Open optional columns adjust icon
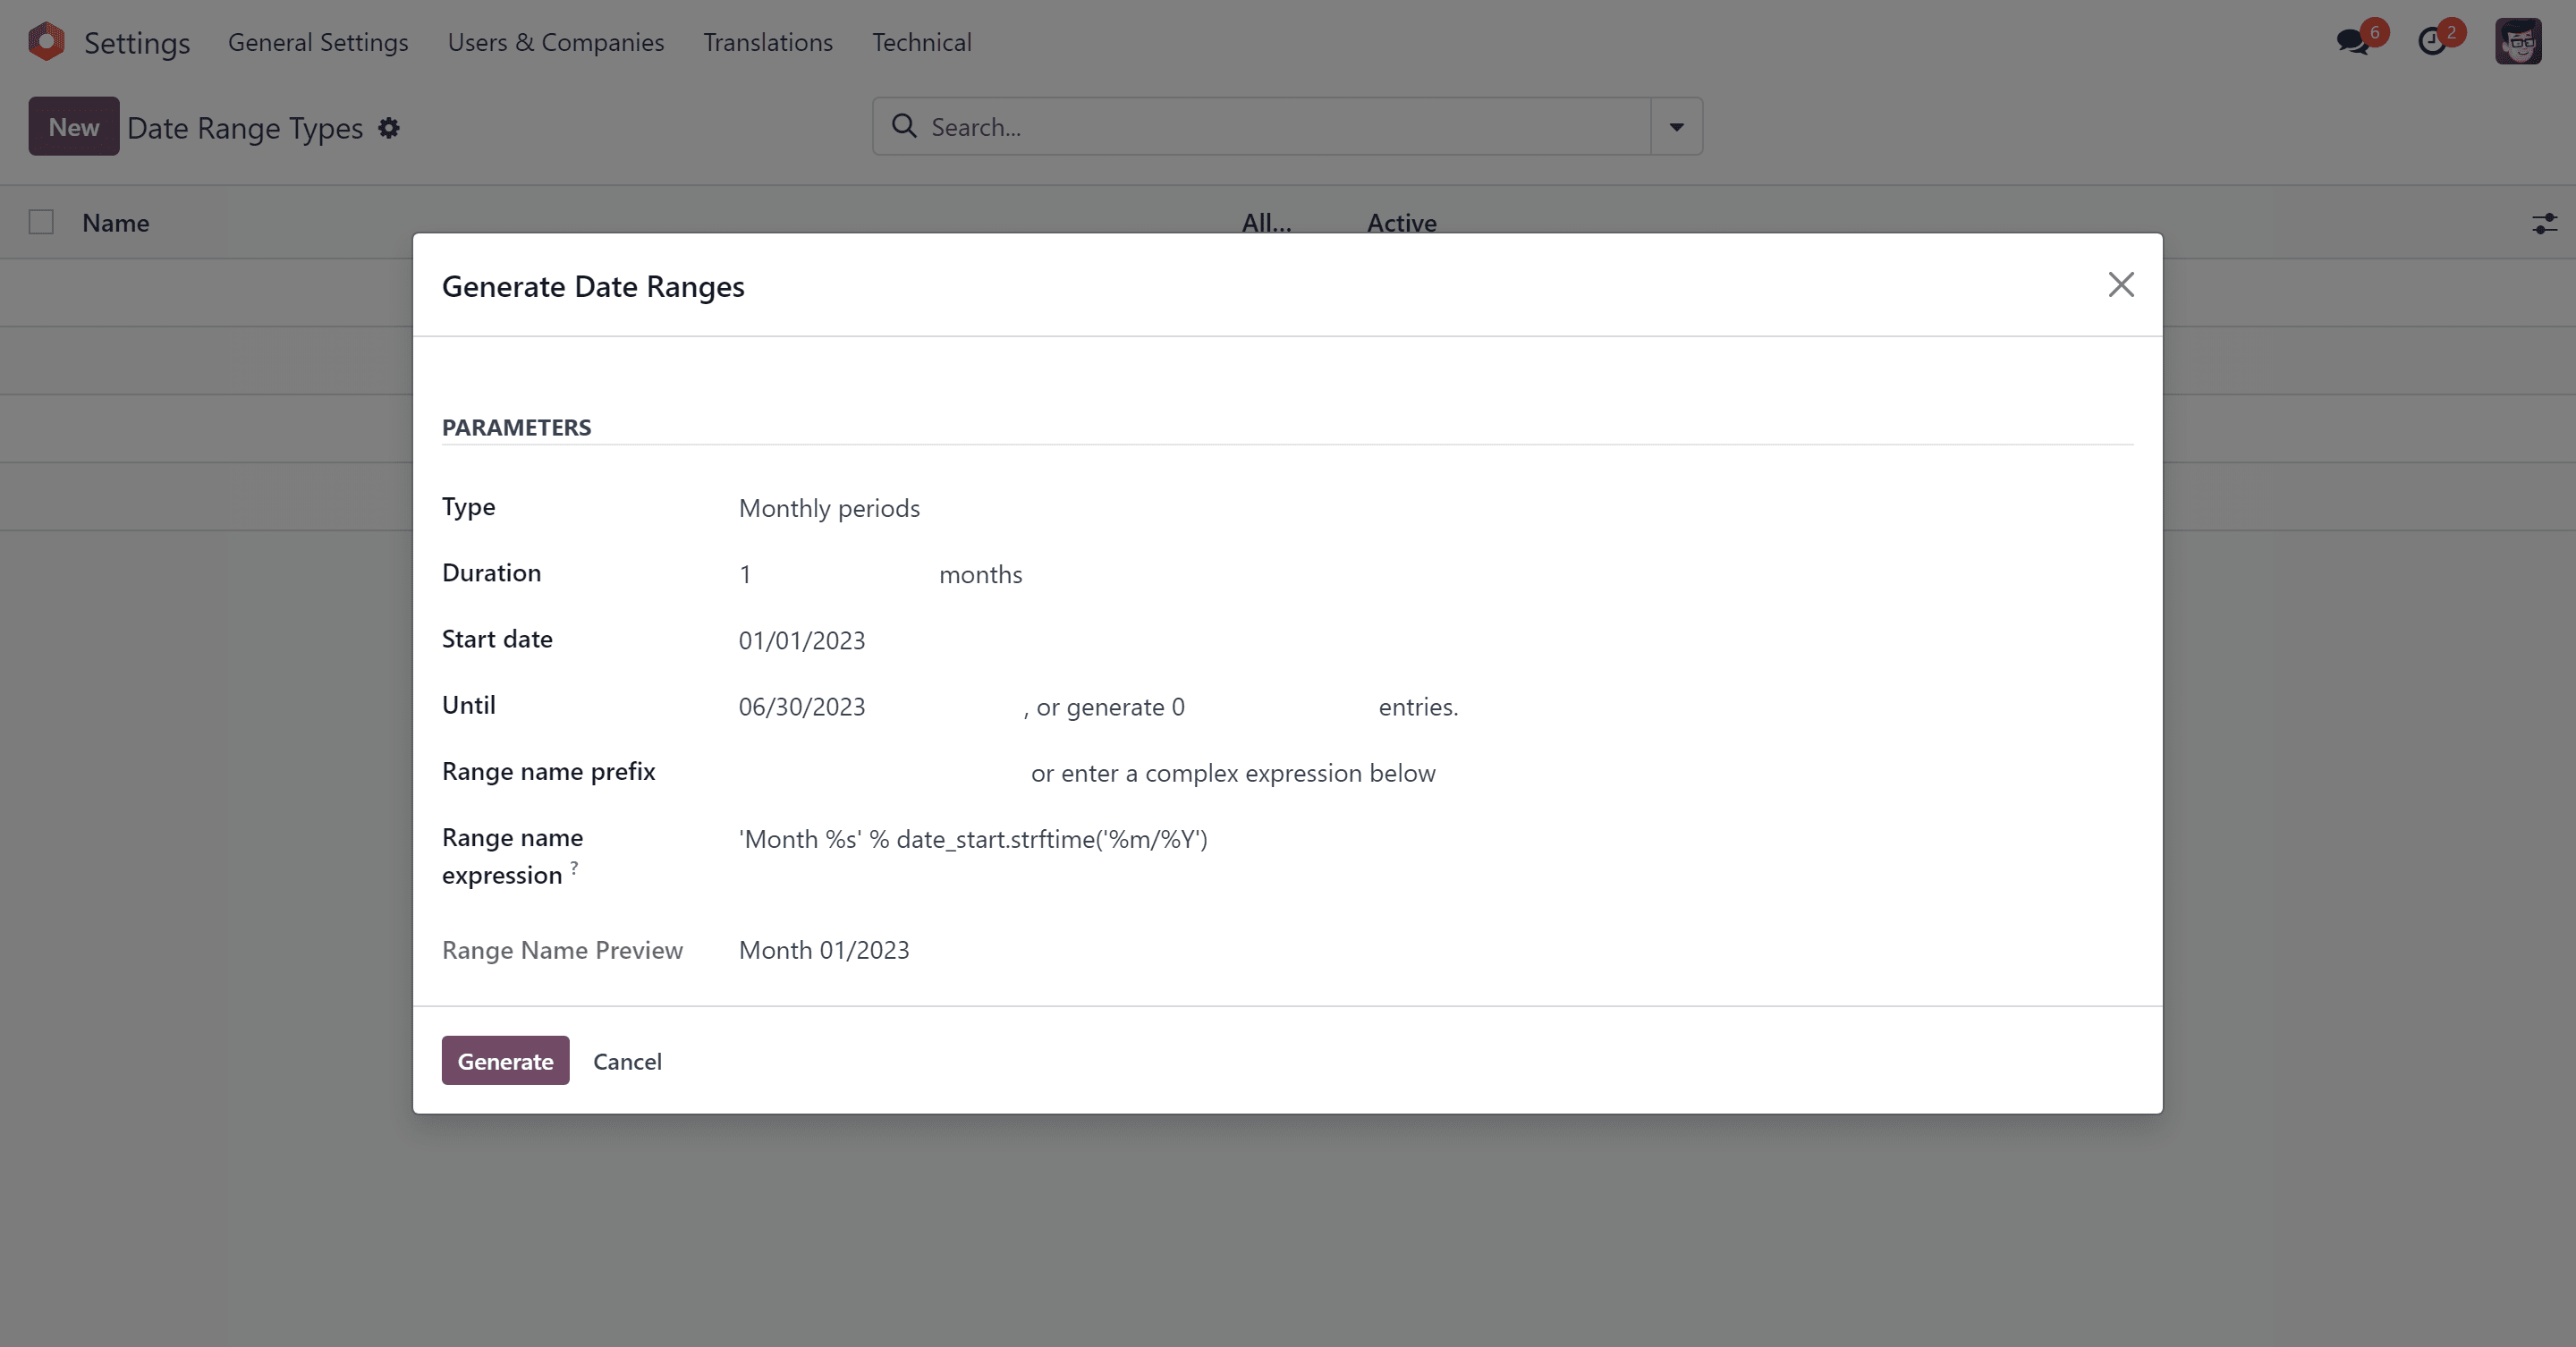Screen dimensions: 2576x1347 (2544, 223)
